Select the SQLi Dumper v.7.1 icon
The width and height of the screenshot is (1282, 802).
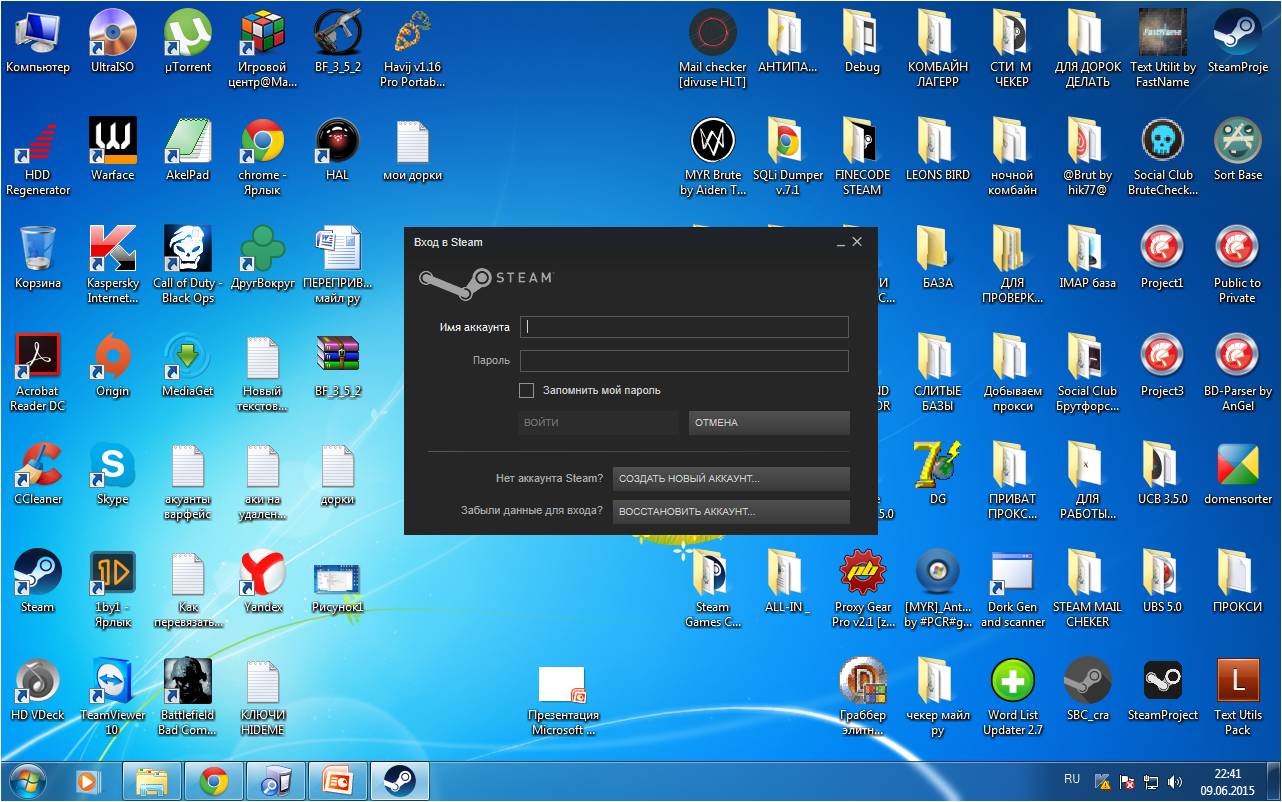[787, 157]
